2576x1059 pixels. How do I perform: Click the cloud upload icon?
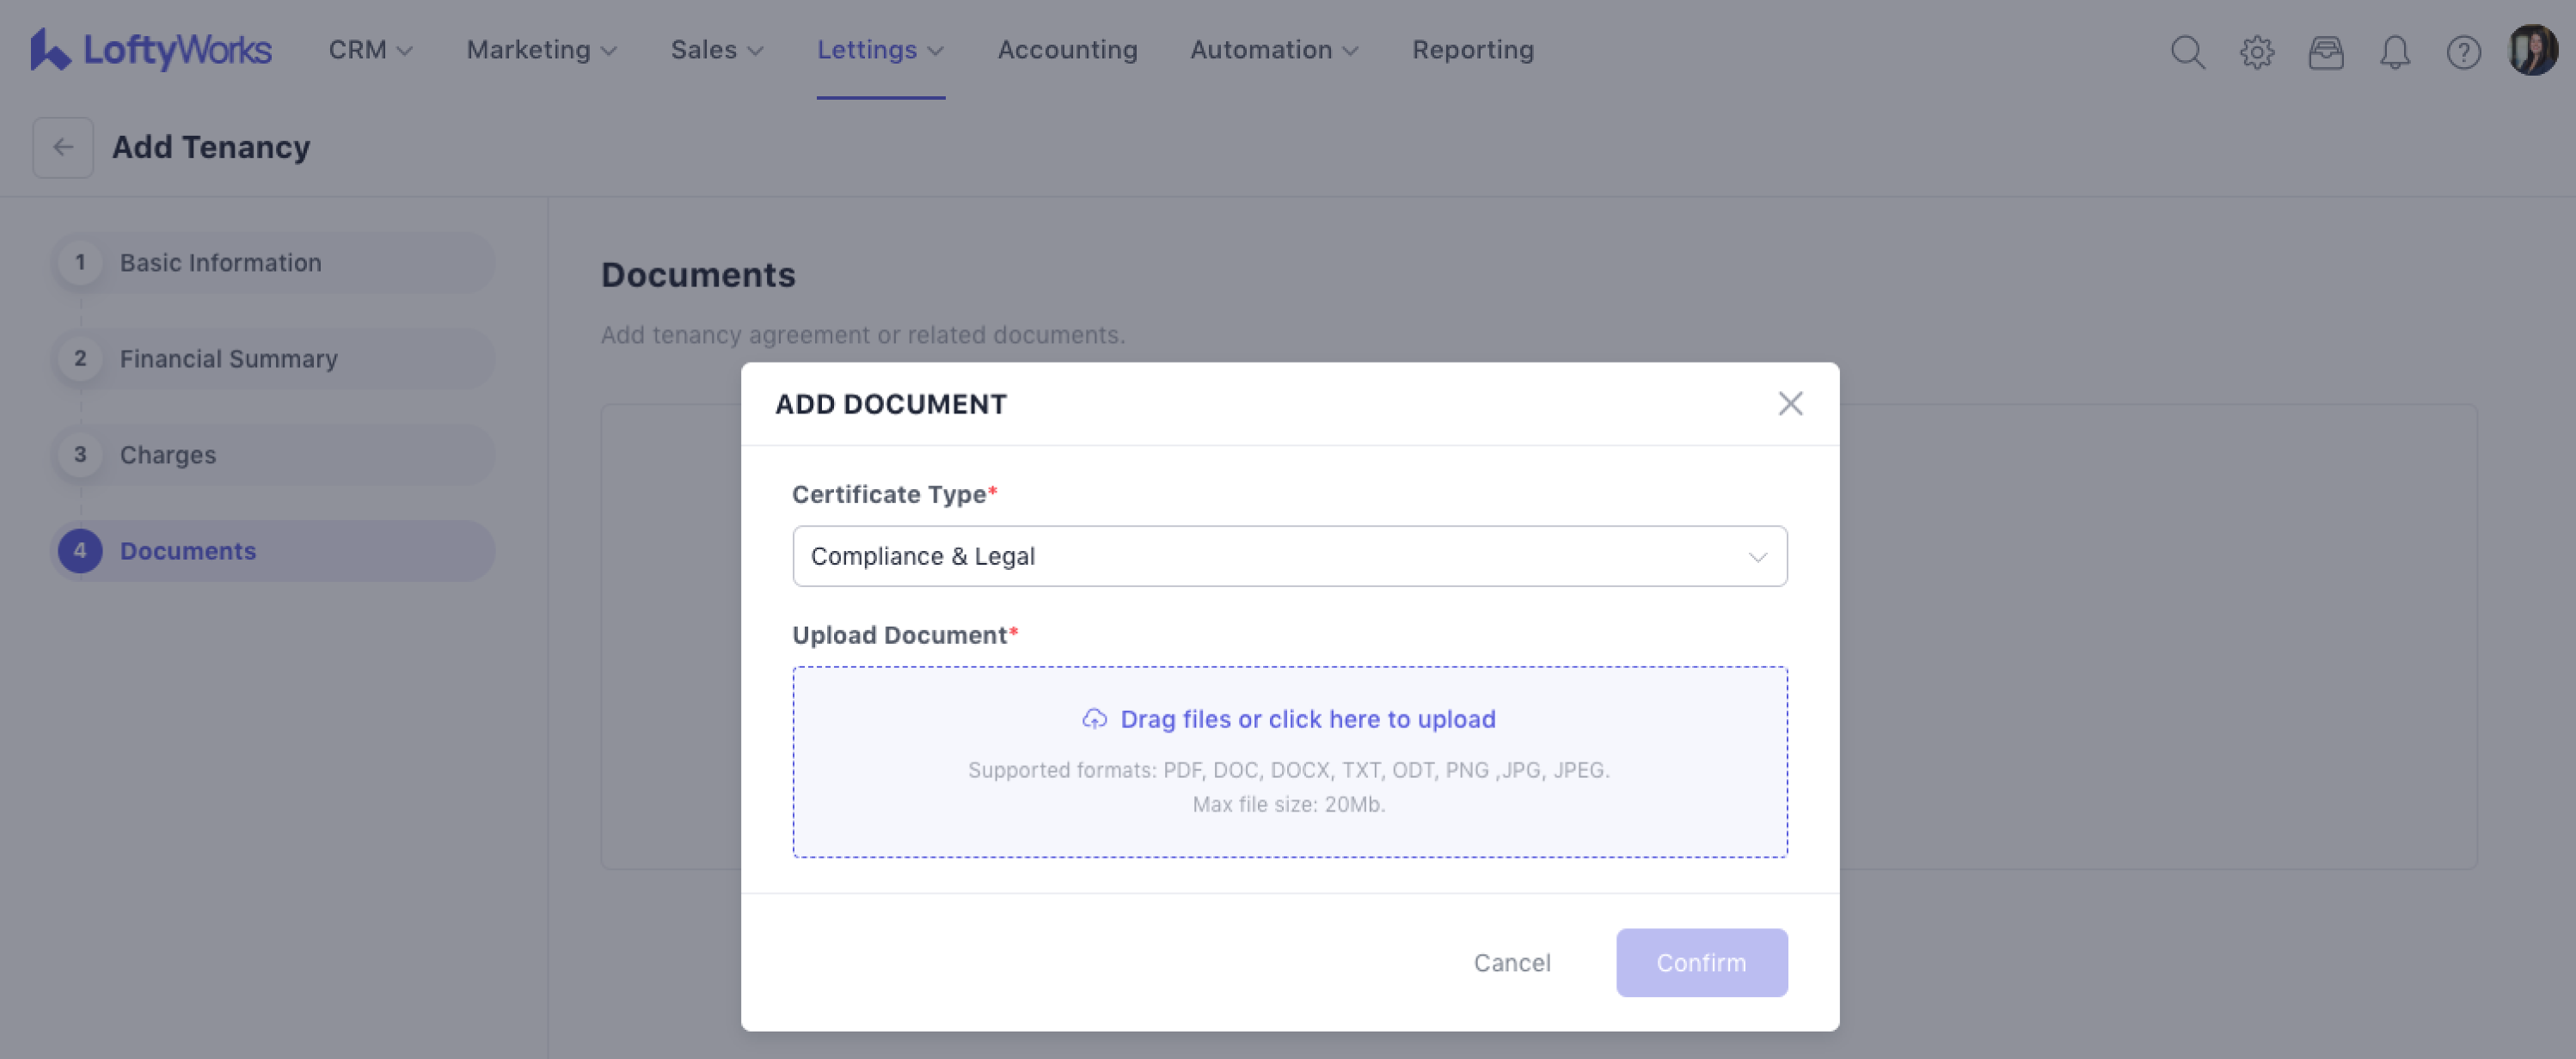(x=1094, y=719)
